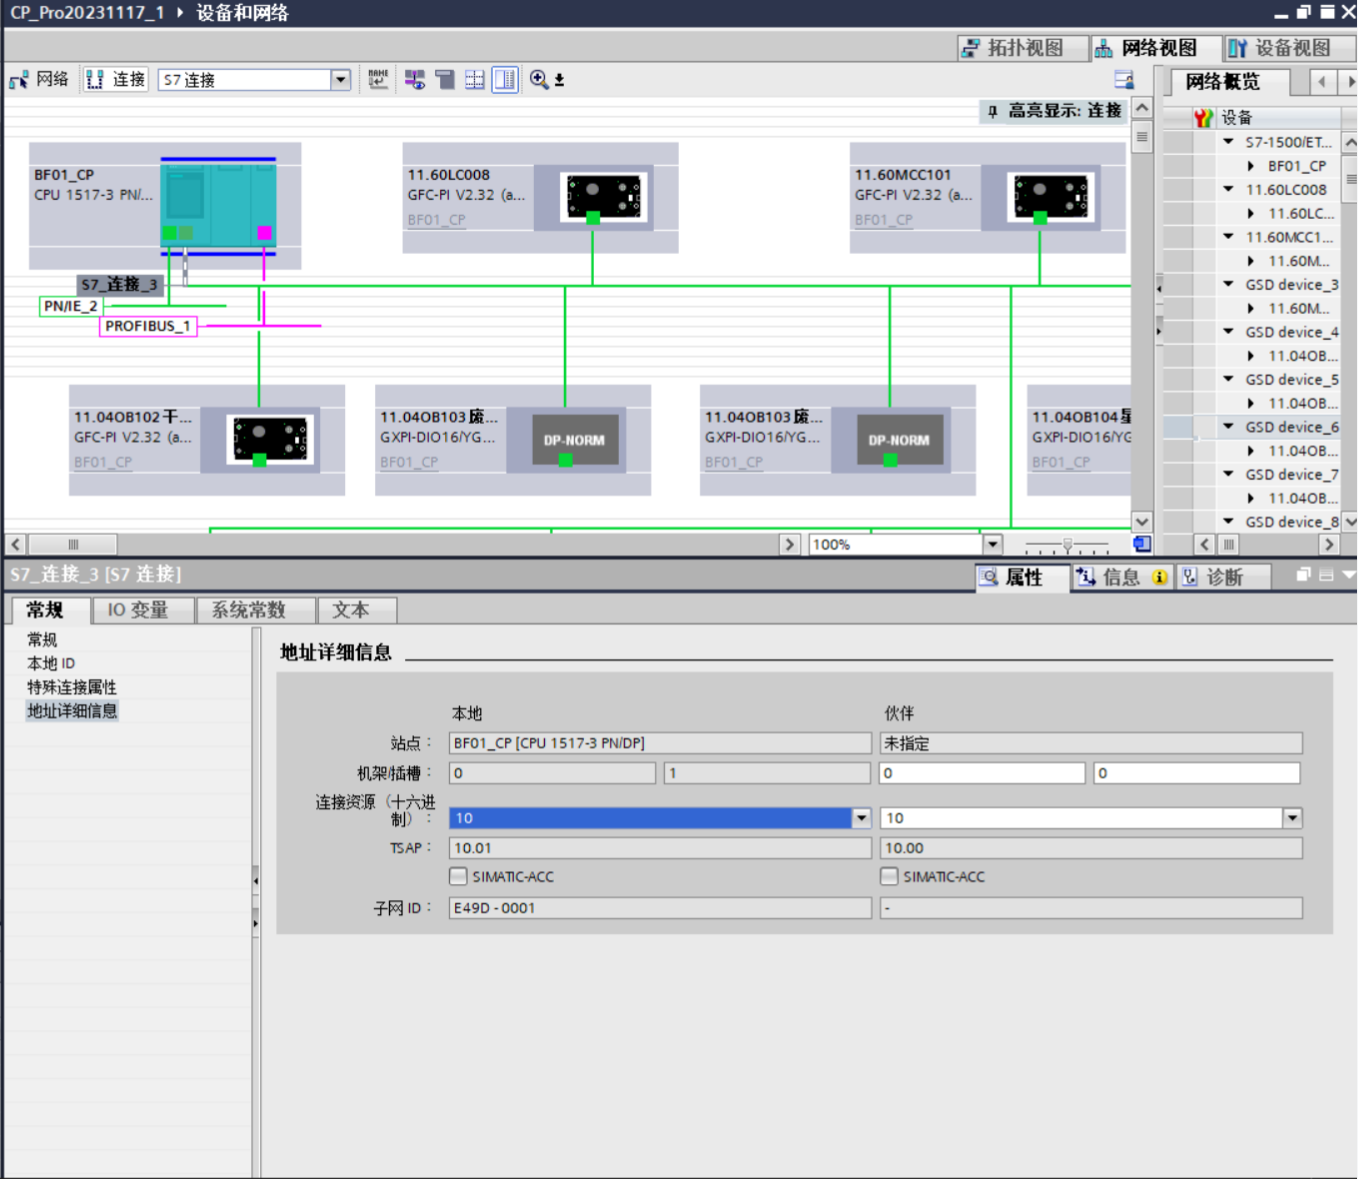Click the float inspector window icon
This screenshot has width=1358, height=1179.
[x=1303, y=575]
